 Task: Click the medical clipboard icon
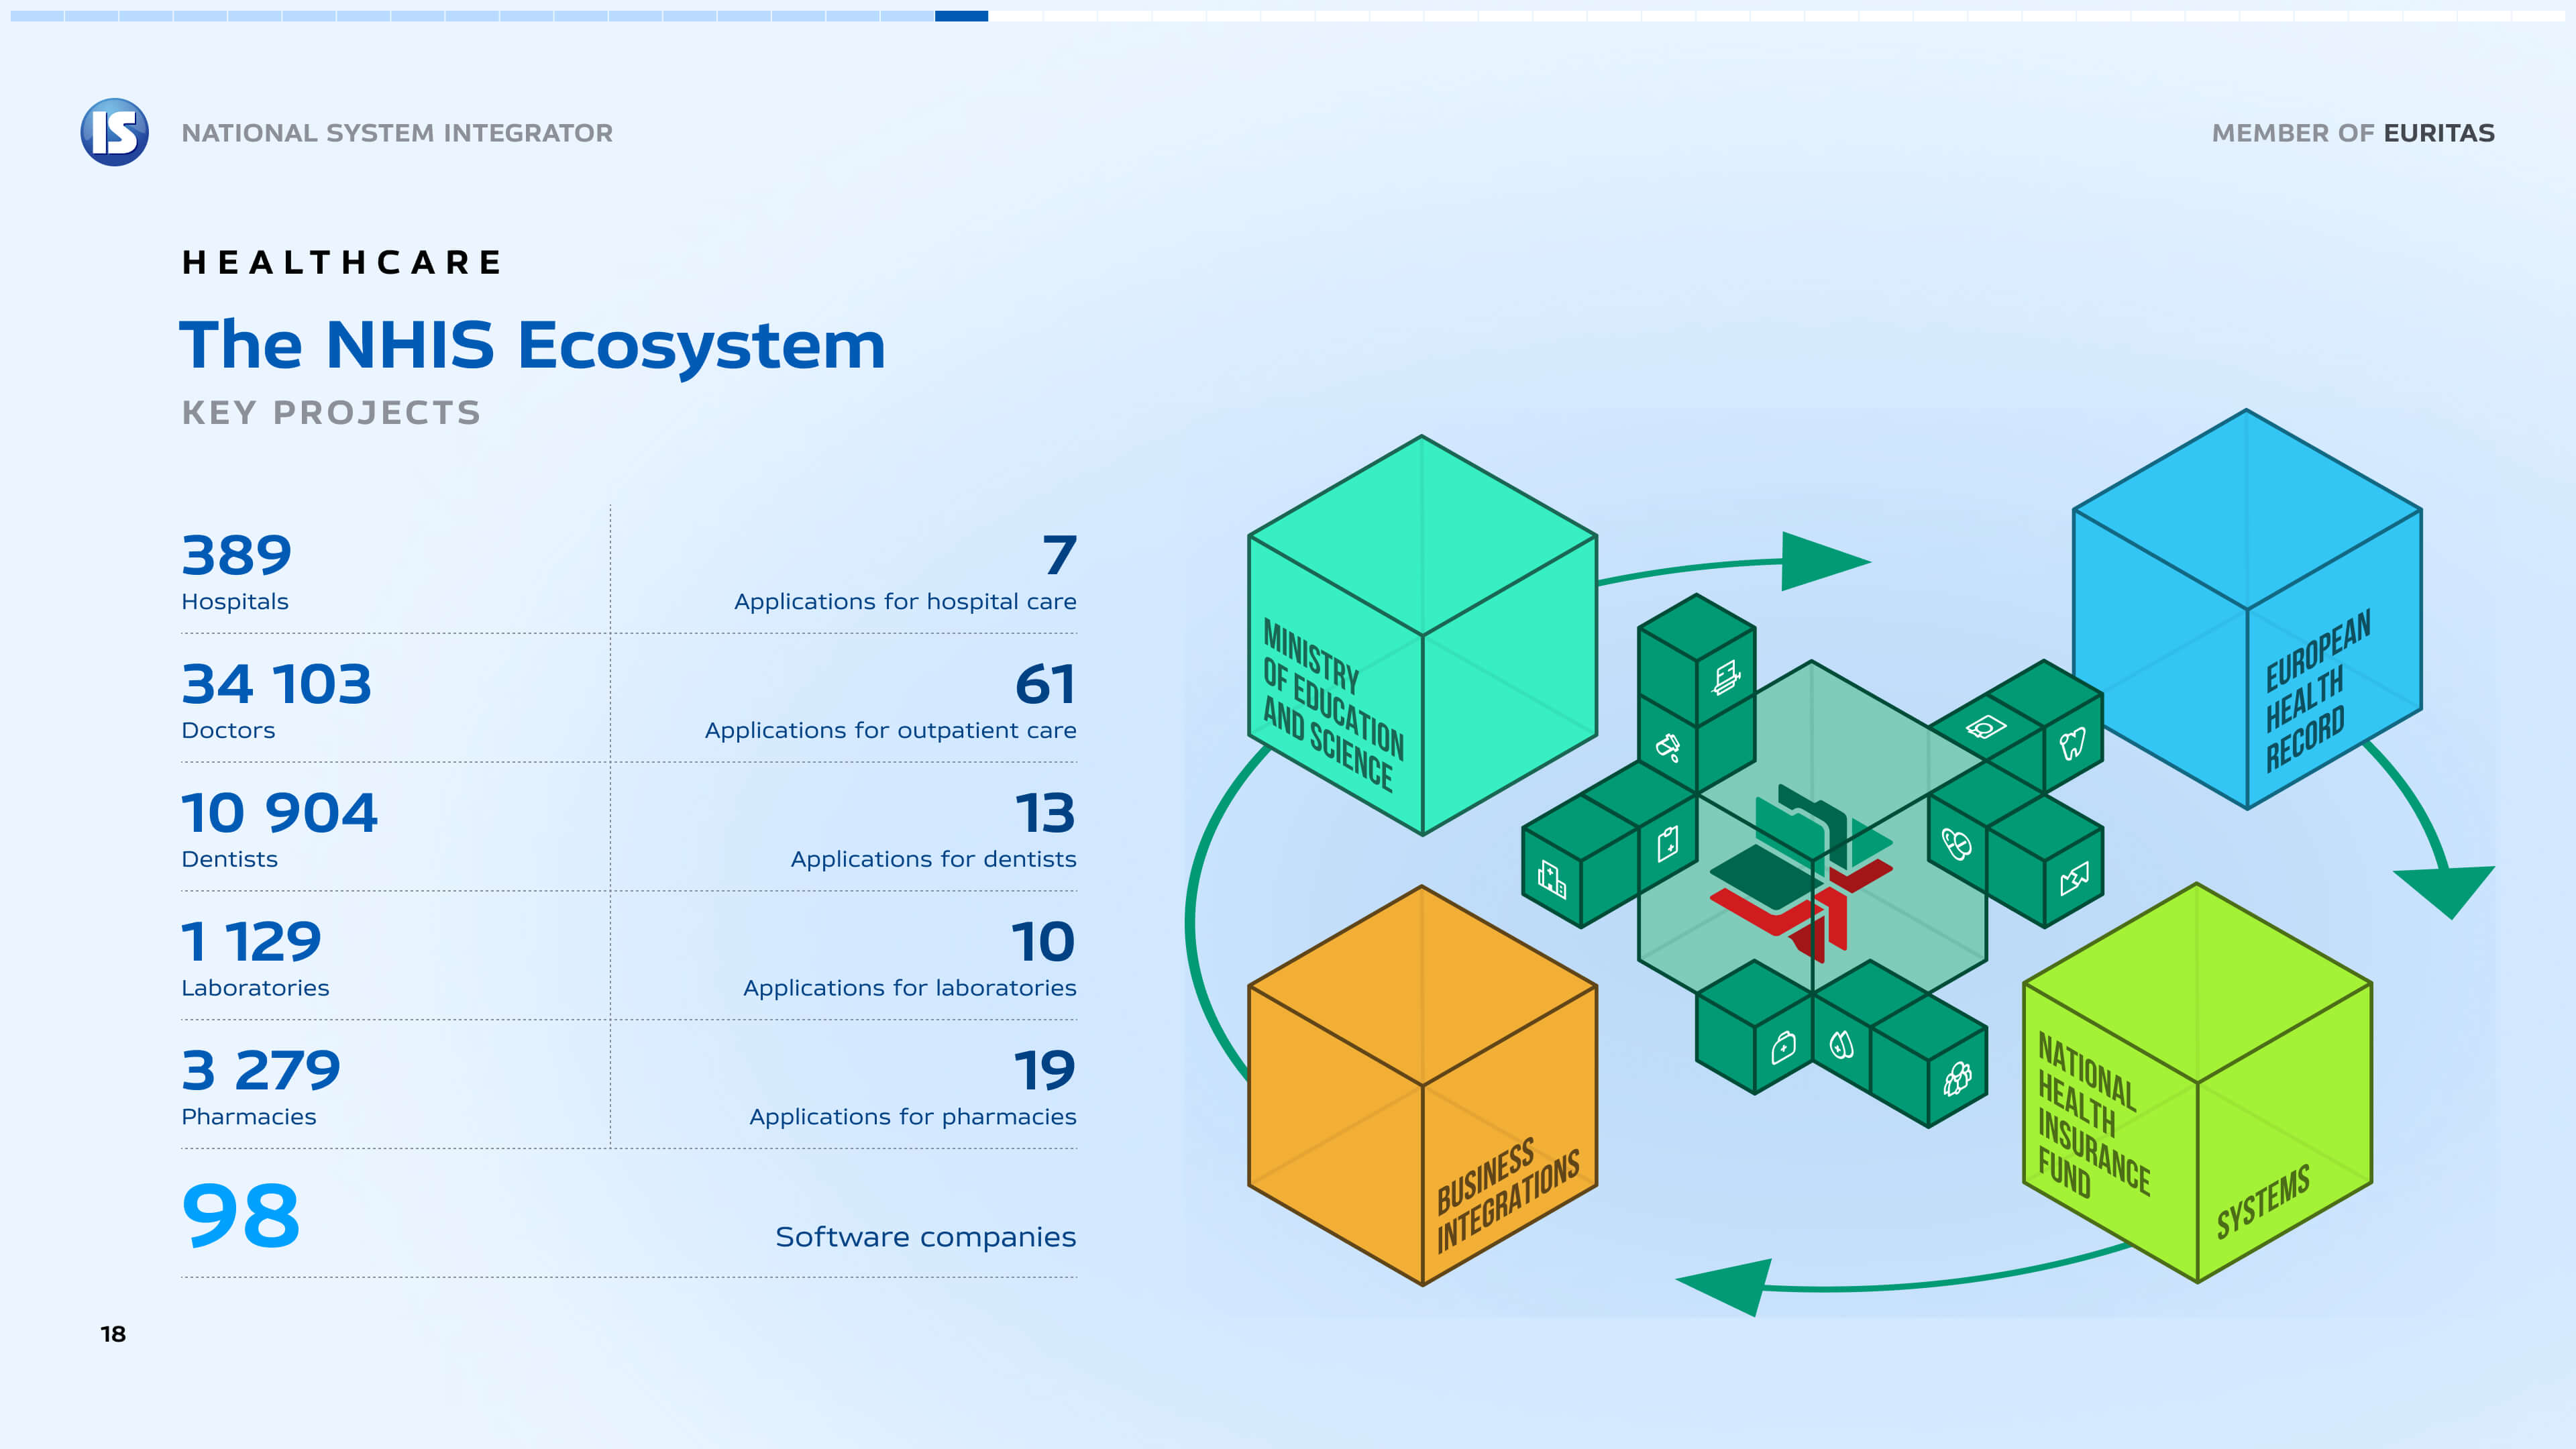[x=1668, y=844]
